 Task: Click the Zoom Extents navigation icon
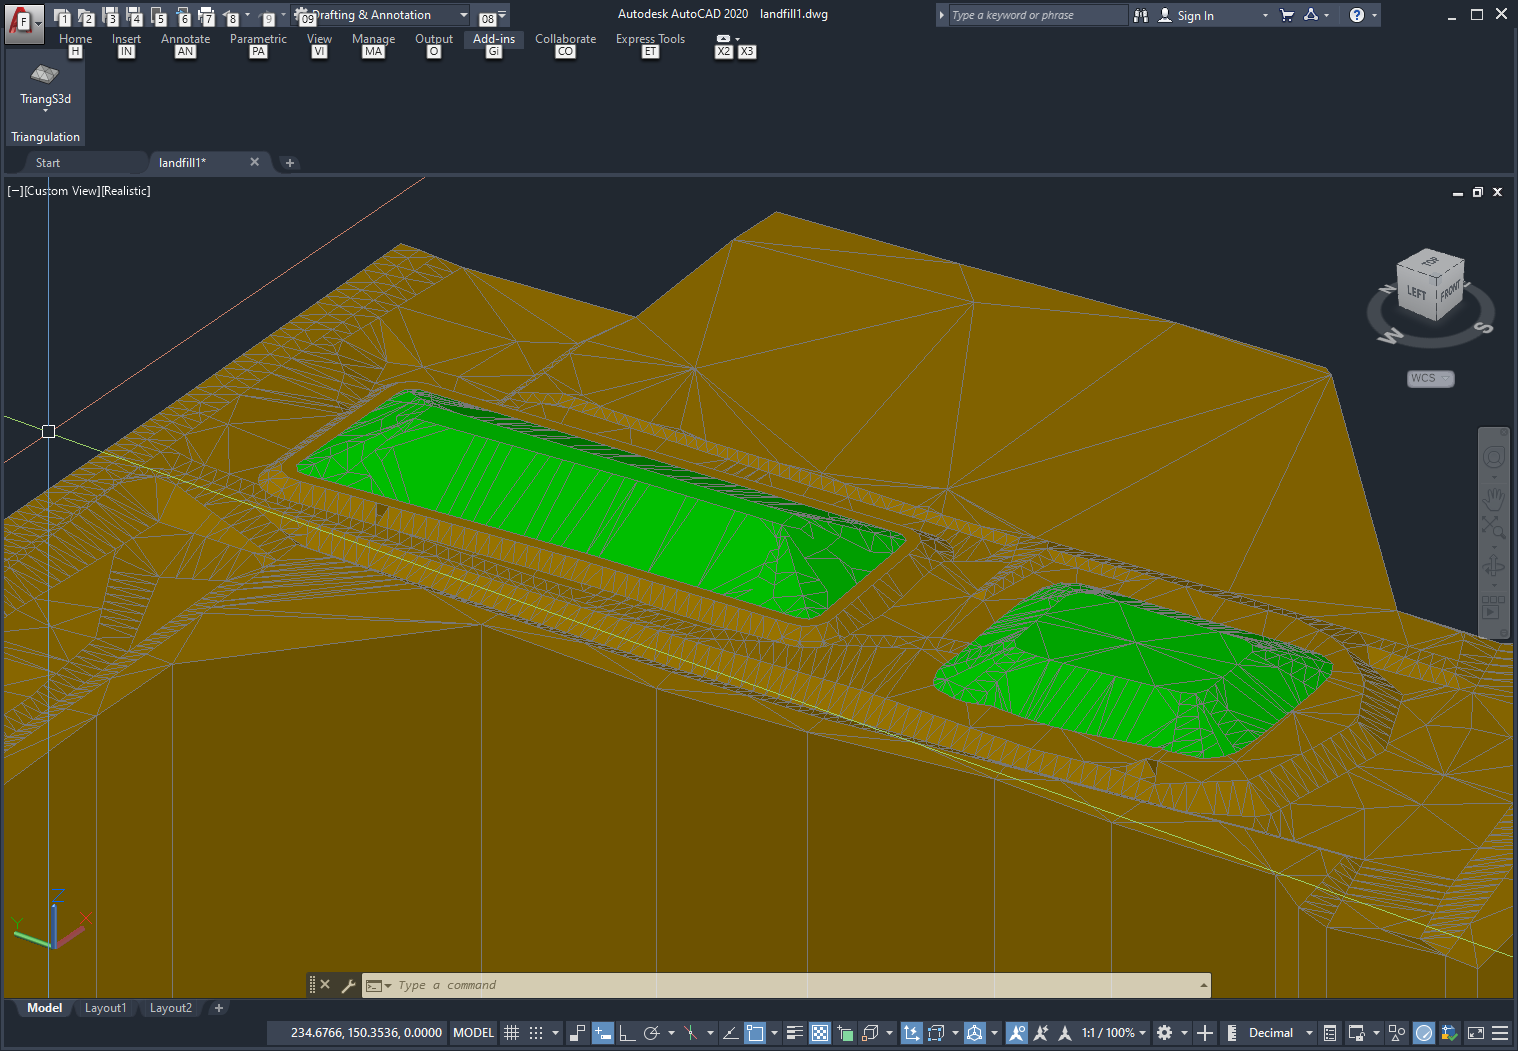[1493, 528]
